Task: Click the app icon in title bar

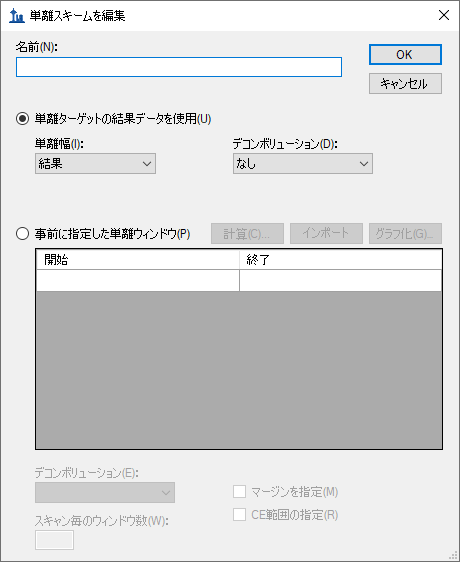Action: (x=16, y=16)
